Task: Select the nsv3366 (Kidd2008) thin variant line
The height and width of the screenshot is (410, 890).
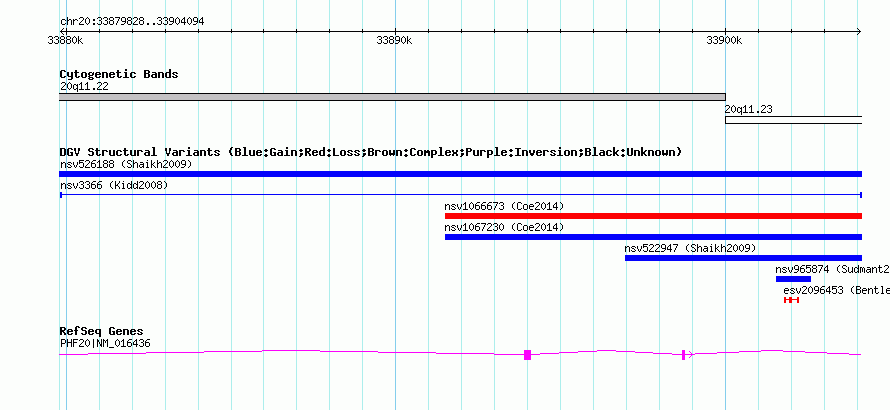Action: (x=460, y=195)
